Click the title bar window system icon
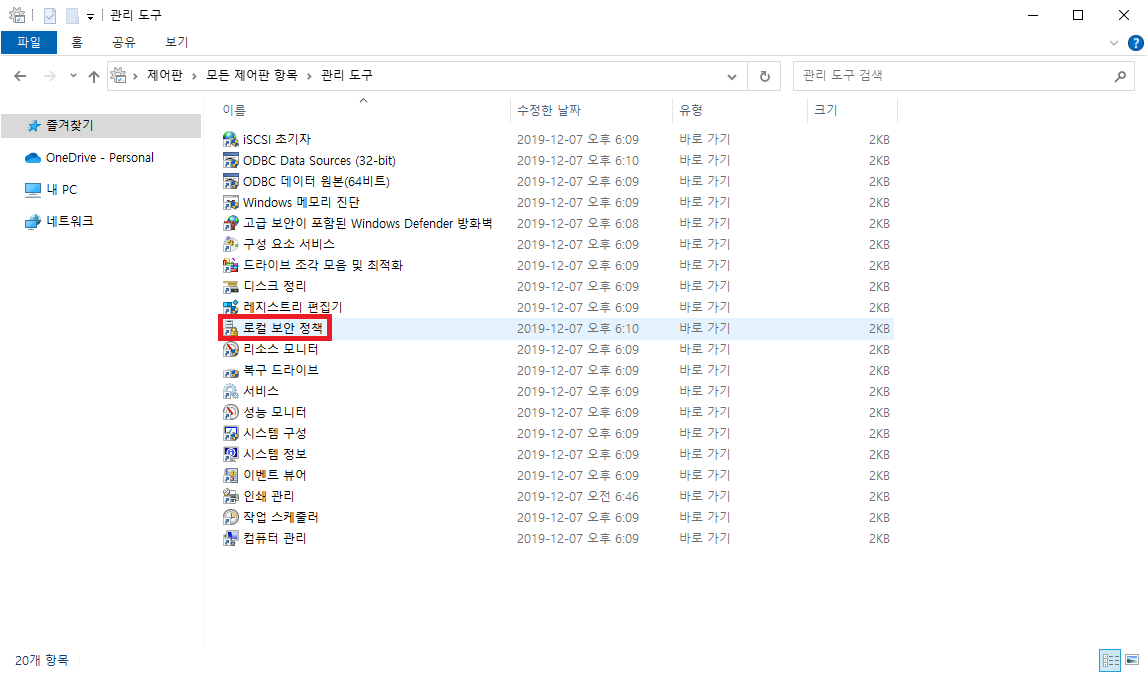Viewport: 1148px width, 673px height. point(17,15)
